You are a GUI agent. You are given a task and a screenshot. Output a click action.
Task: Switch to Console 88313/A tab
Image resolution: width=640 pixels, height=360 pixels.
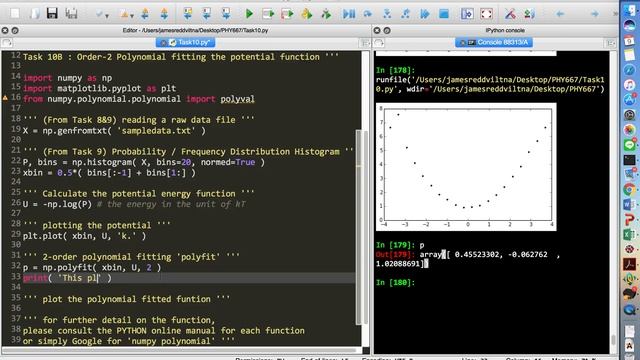493,42
